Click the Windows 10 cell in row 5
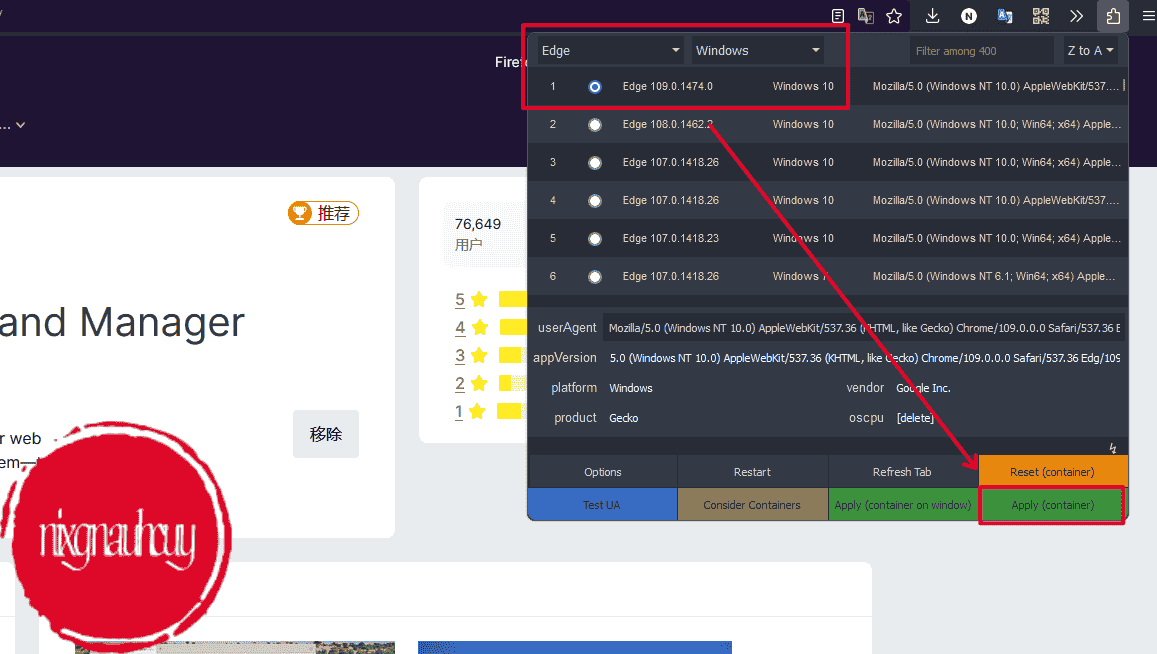This screenshot has width=1157, height=654. point(803,238)
